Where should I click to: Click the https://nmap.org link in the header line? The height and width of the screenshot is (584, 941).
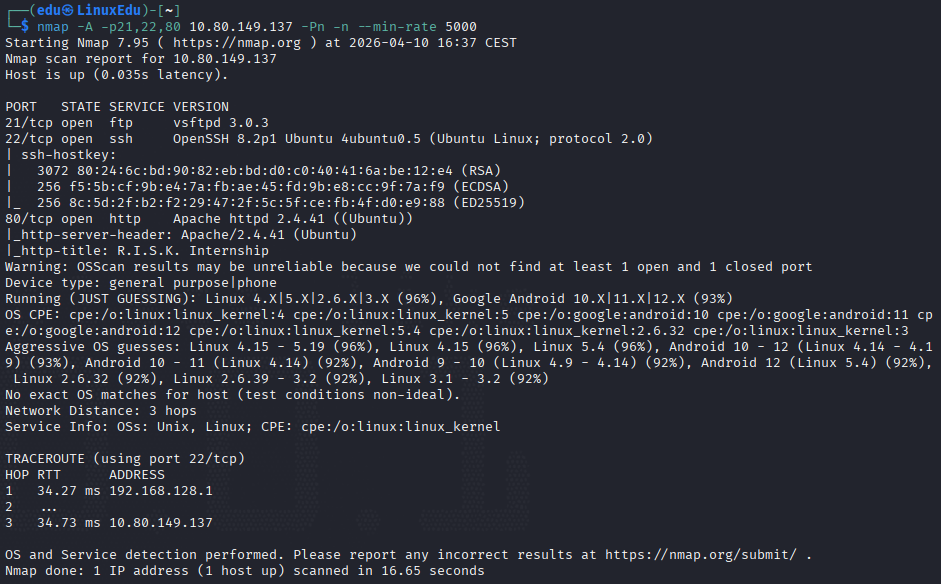tap(237, 43)
